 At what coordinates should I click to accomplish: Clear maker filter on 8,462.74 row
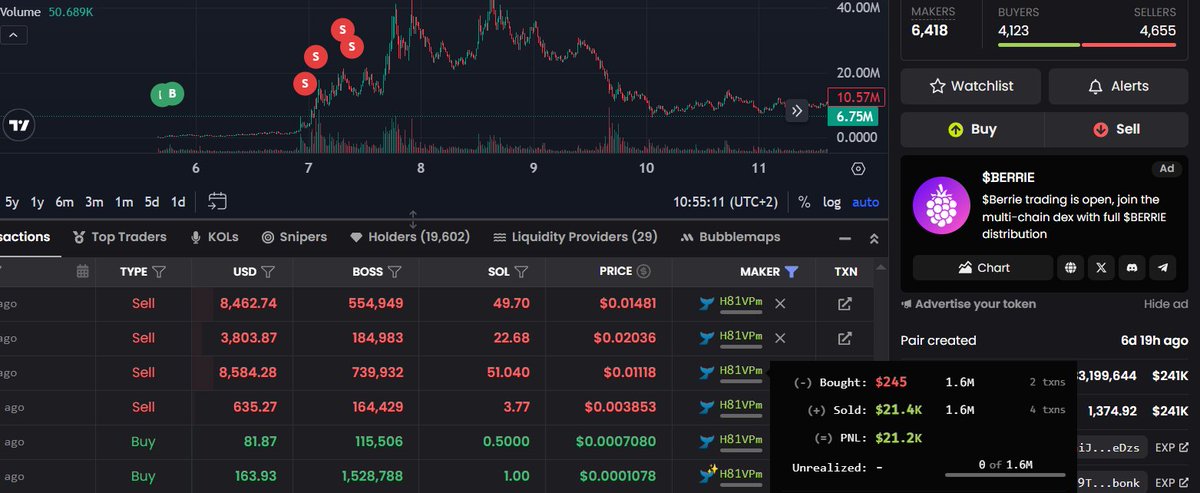pyautogui.click(x=780, y=303)
